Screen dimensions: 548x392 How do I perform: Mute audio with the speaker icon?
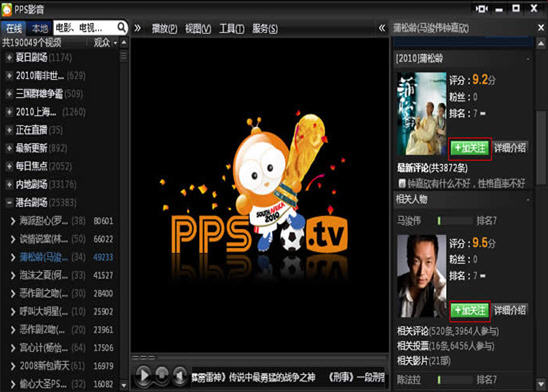click(x=180, y=376)
